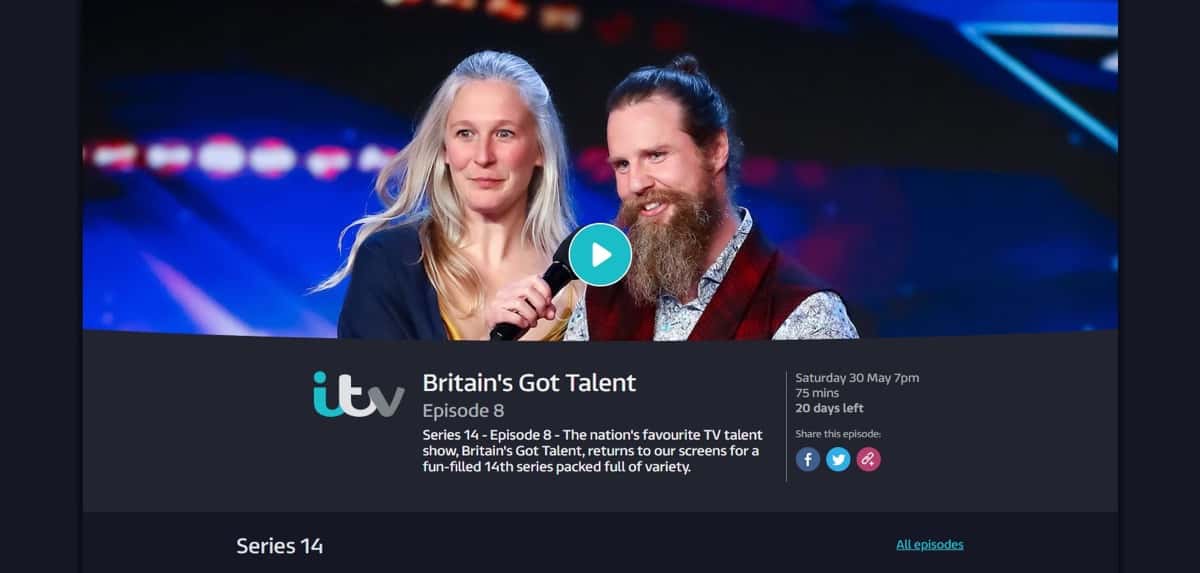
Task: Click the Episode 8 subtitle
Action: tap(463, 410)
